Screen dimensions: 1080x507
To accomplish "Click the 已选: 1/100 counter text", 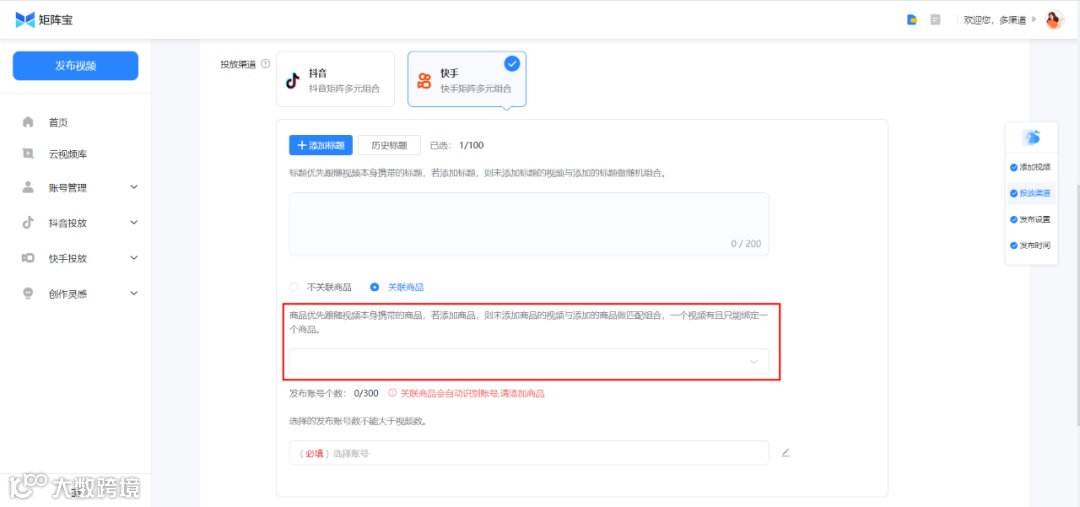I will point(457,145).
